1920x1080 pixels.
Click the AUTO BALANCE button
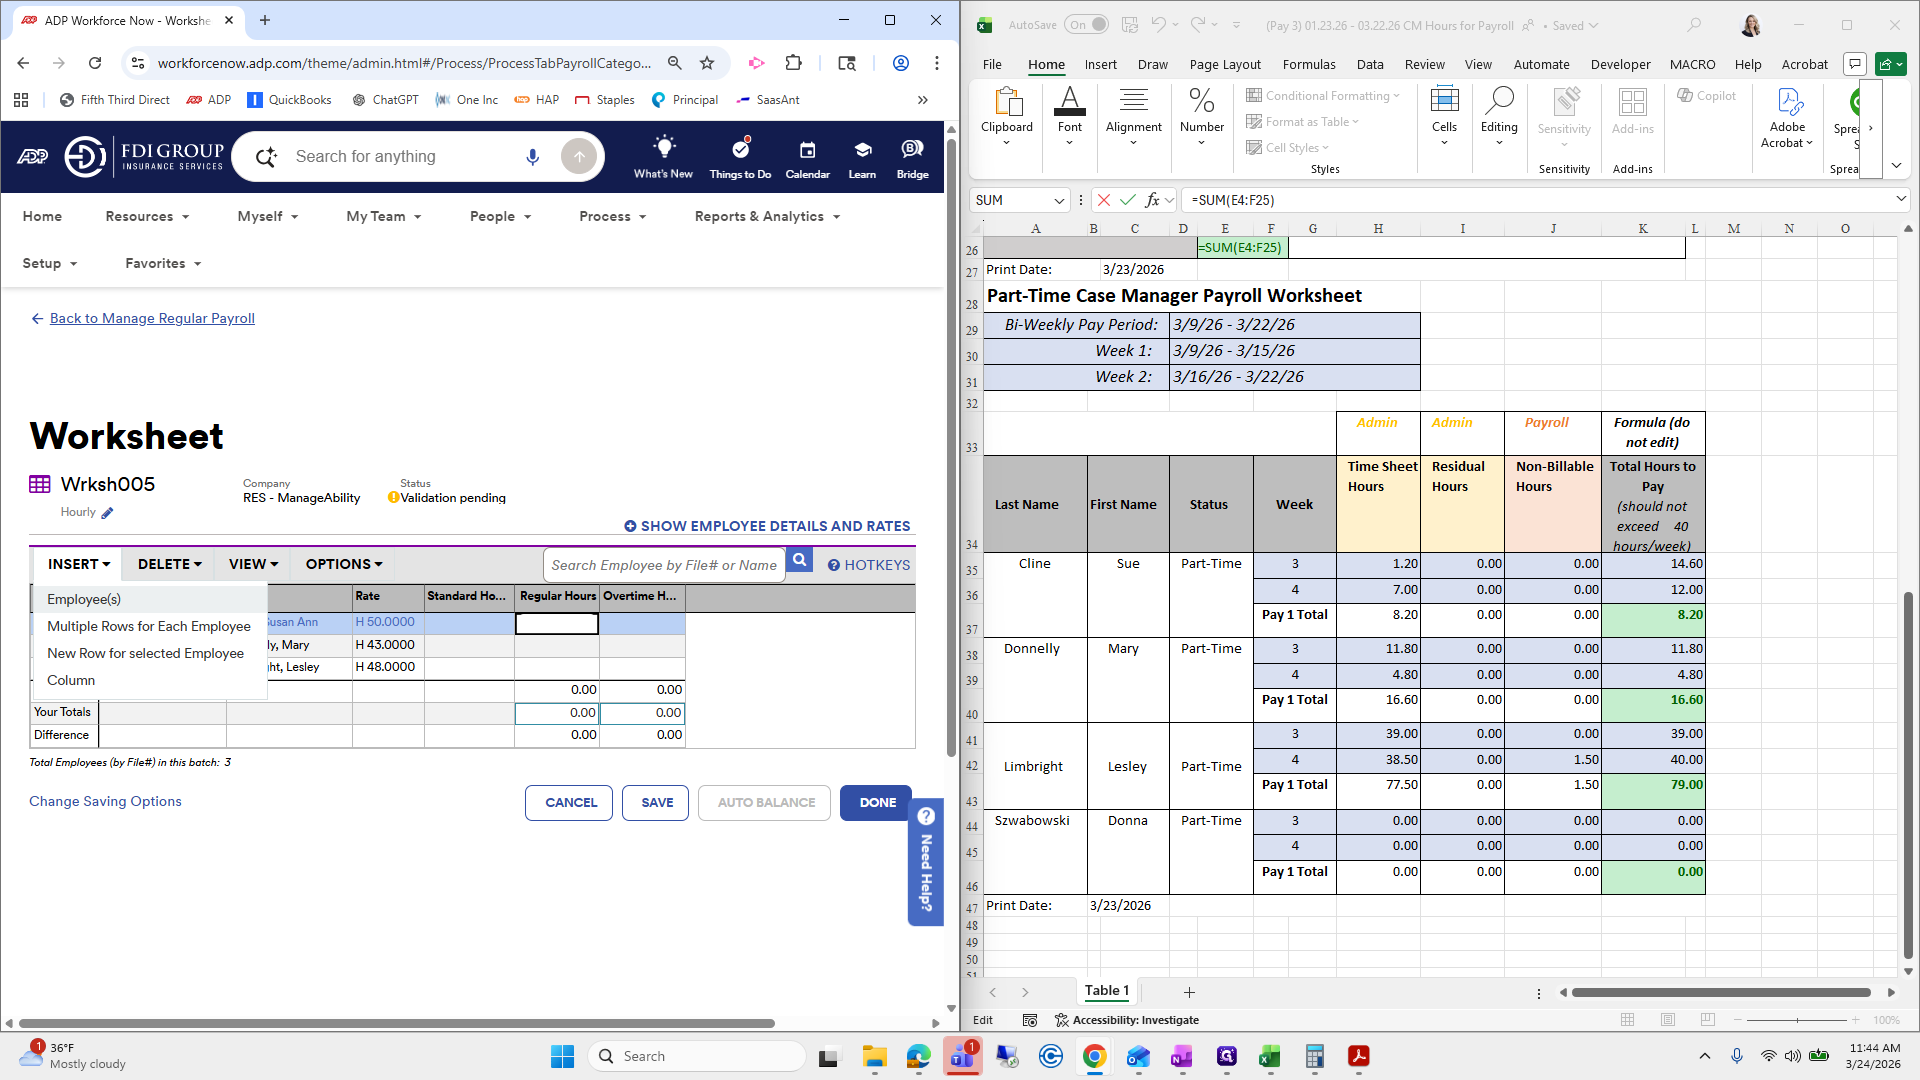coord(765,803)
